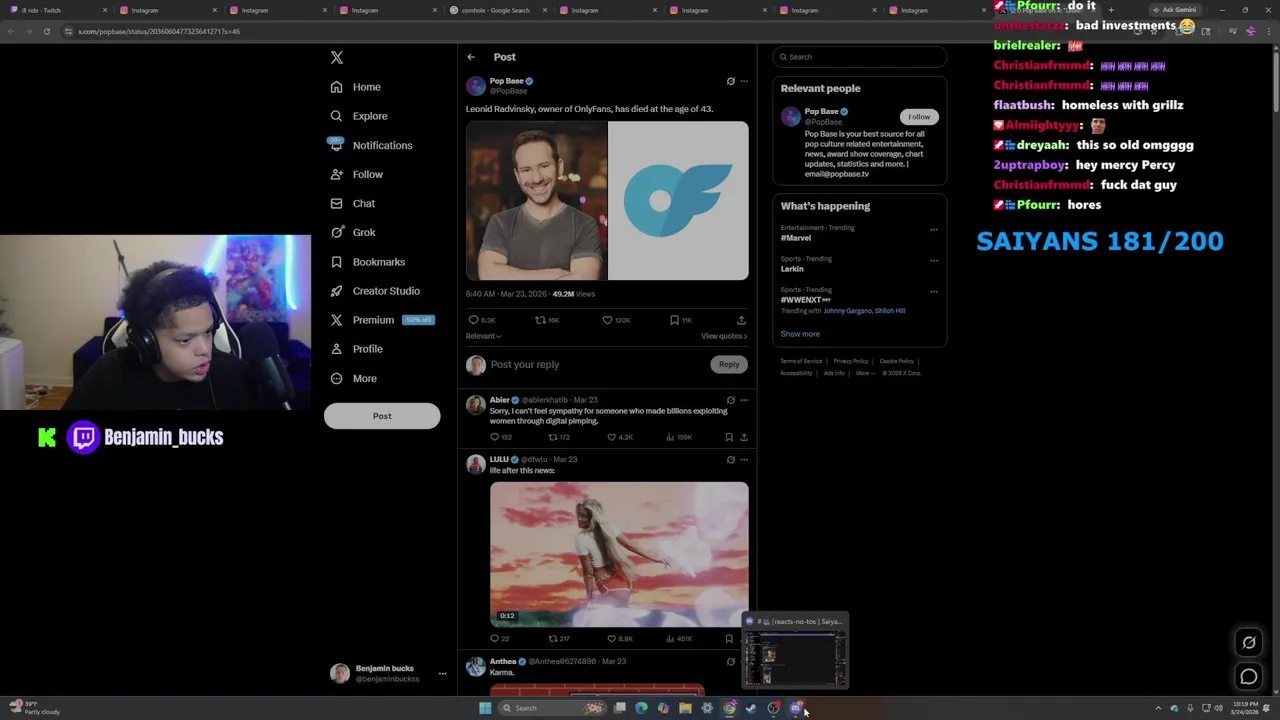Viewport: 1280px width, 720px height.
Task: Open options for the Larkin trend
Action: pyautogui.click(x=934, y=260)
